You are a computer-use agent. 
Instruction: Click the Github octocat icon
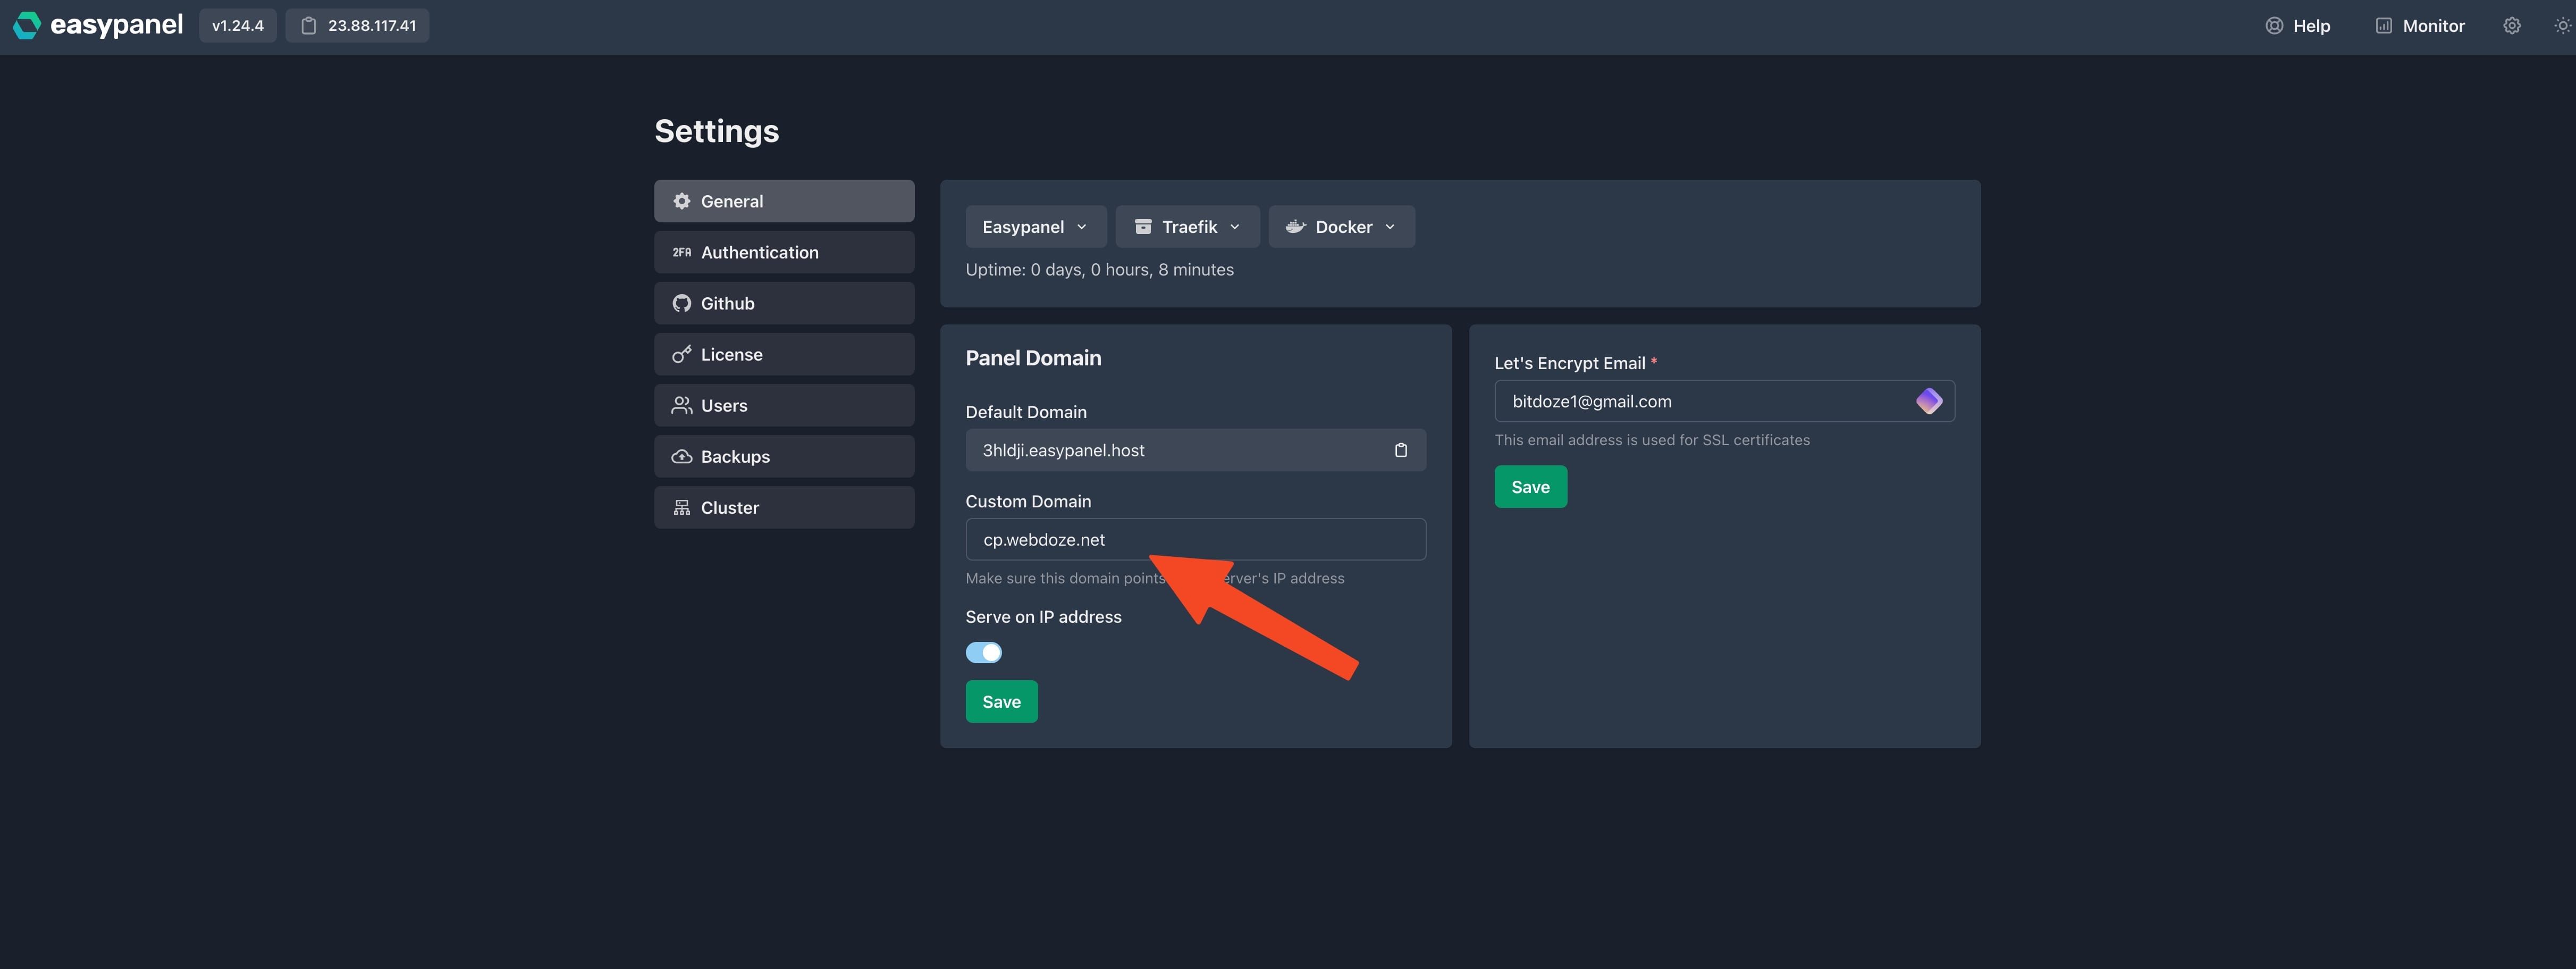click(682, 303)
